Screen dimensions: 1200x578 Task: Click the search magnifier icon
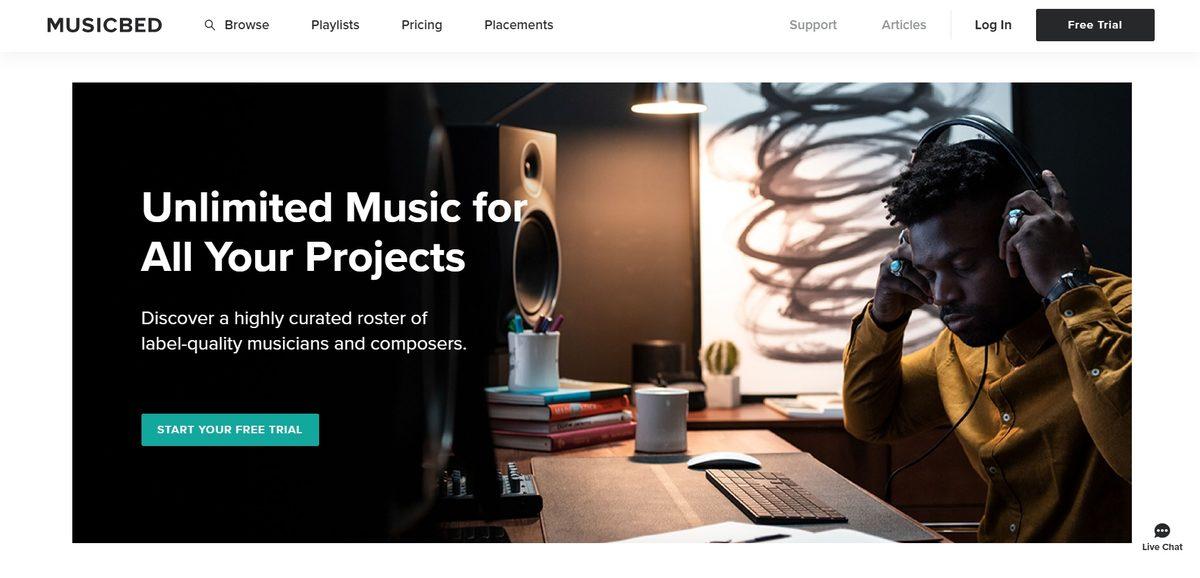click(x=210, y=25)
